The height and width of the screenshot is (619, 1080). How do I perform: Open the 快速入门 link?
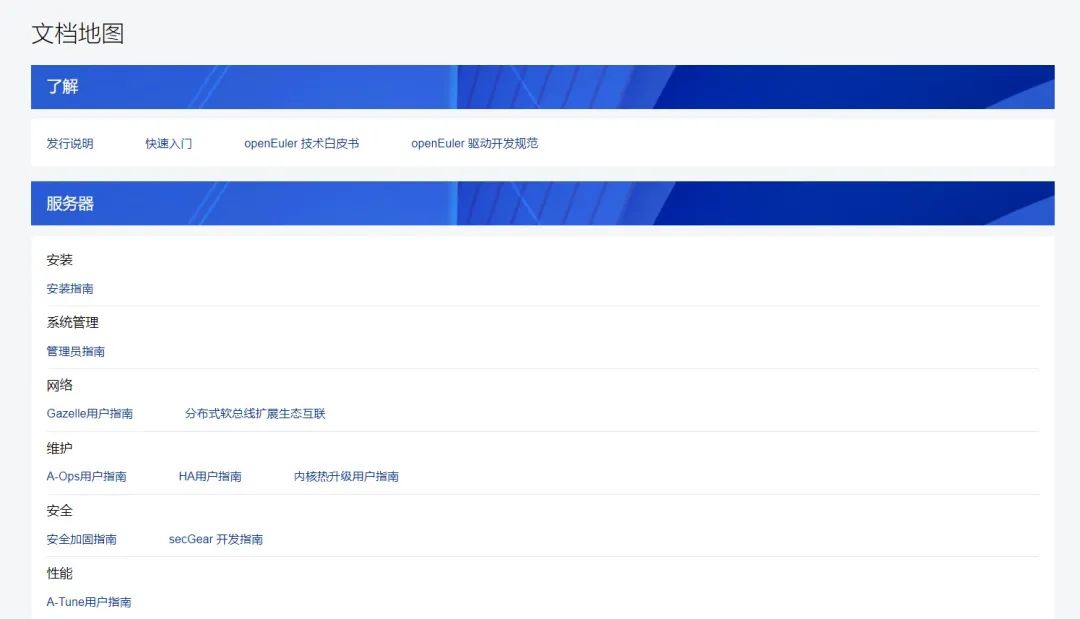(167, 143)
